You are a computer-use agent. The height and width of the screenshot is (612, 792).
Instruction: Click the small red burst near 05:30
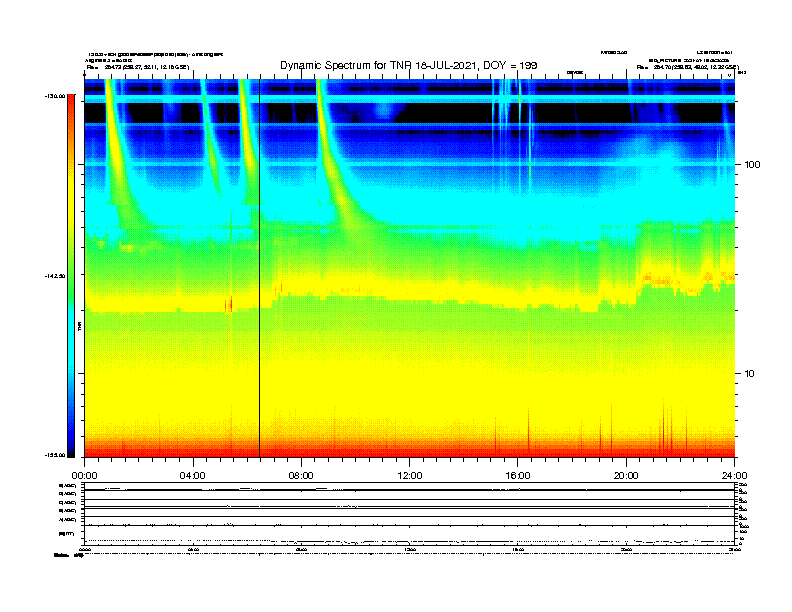(230, 304)
